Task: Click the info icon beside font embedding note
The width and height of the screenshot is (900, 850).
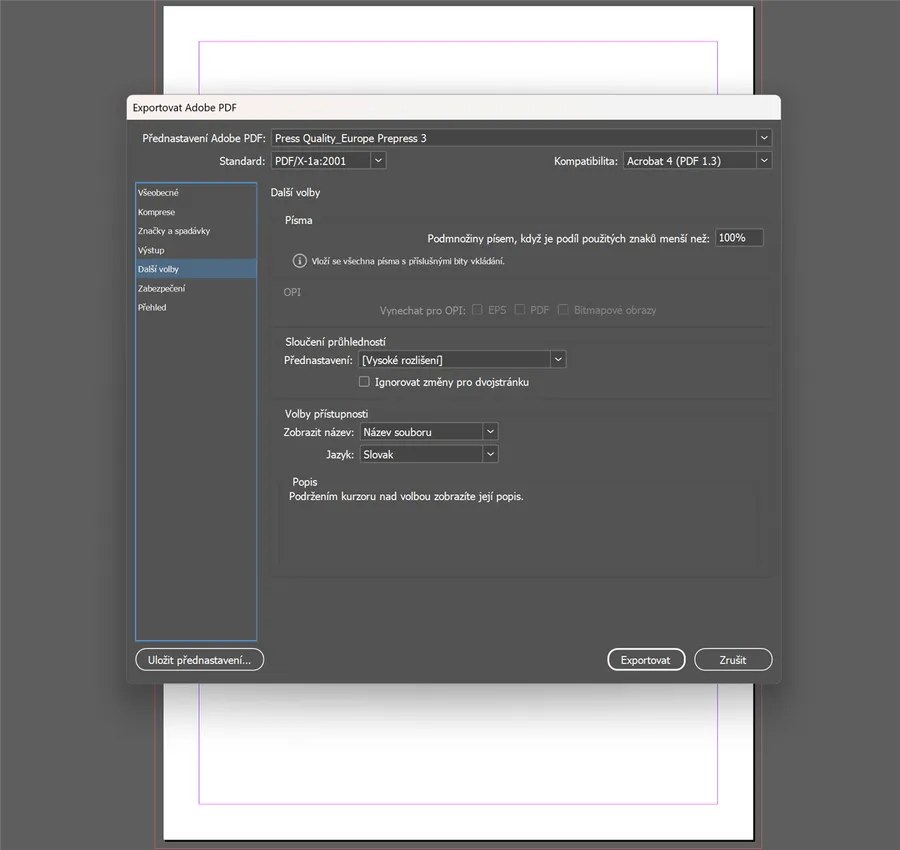Action: point(300,261)
